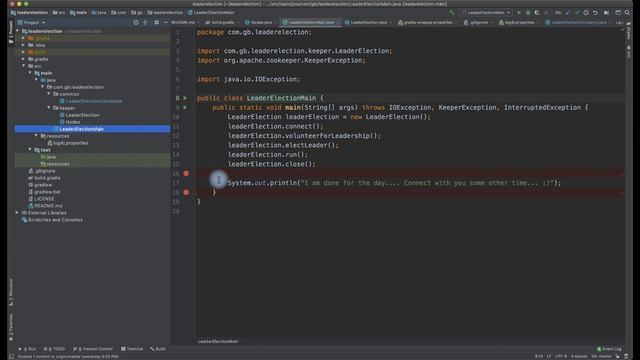Image resolution: width=640 pixels, height=360 pixels.
Task: Open the Project view dropdown
Action: point(32,22)
